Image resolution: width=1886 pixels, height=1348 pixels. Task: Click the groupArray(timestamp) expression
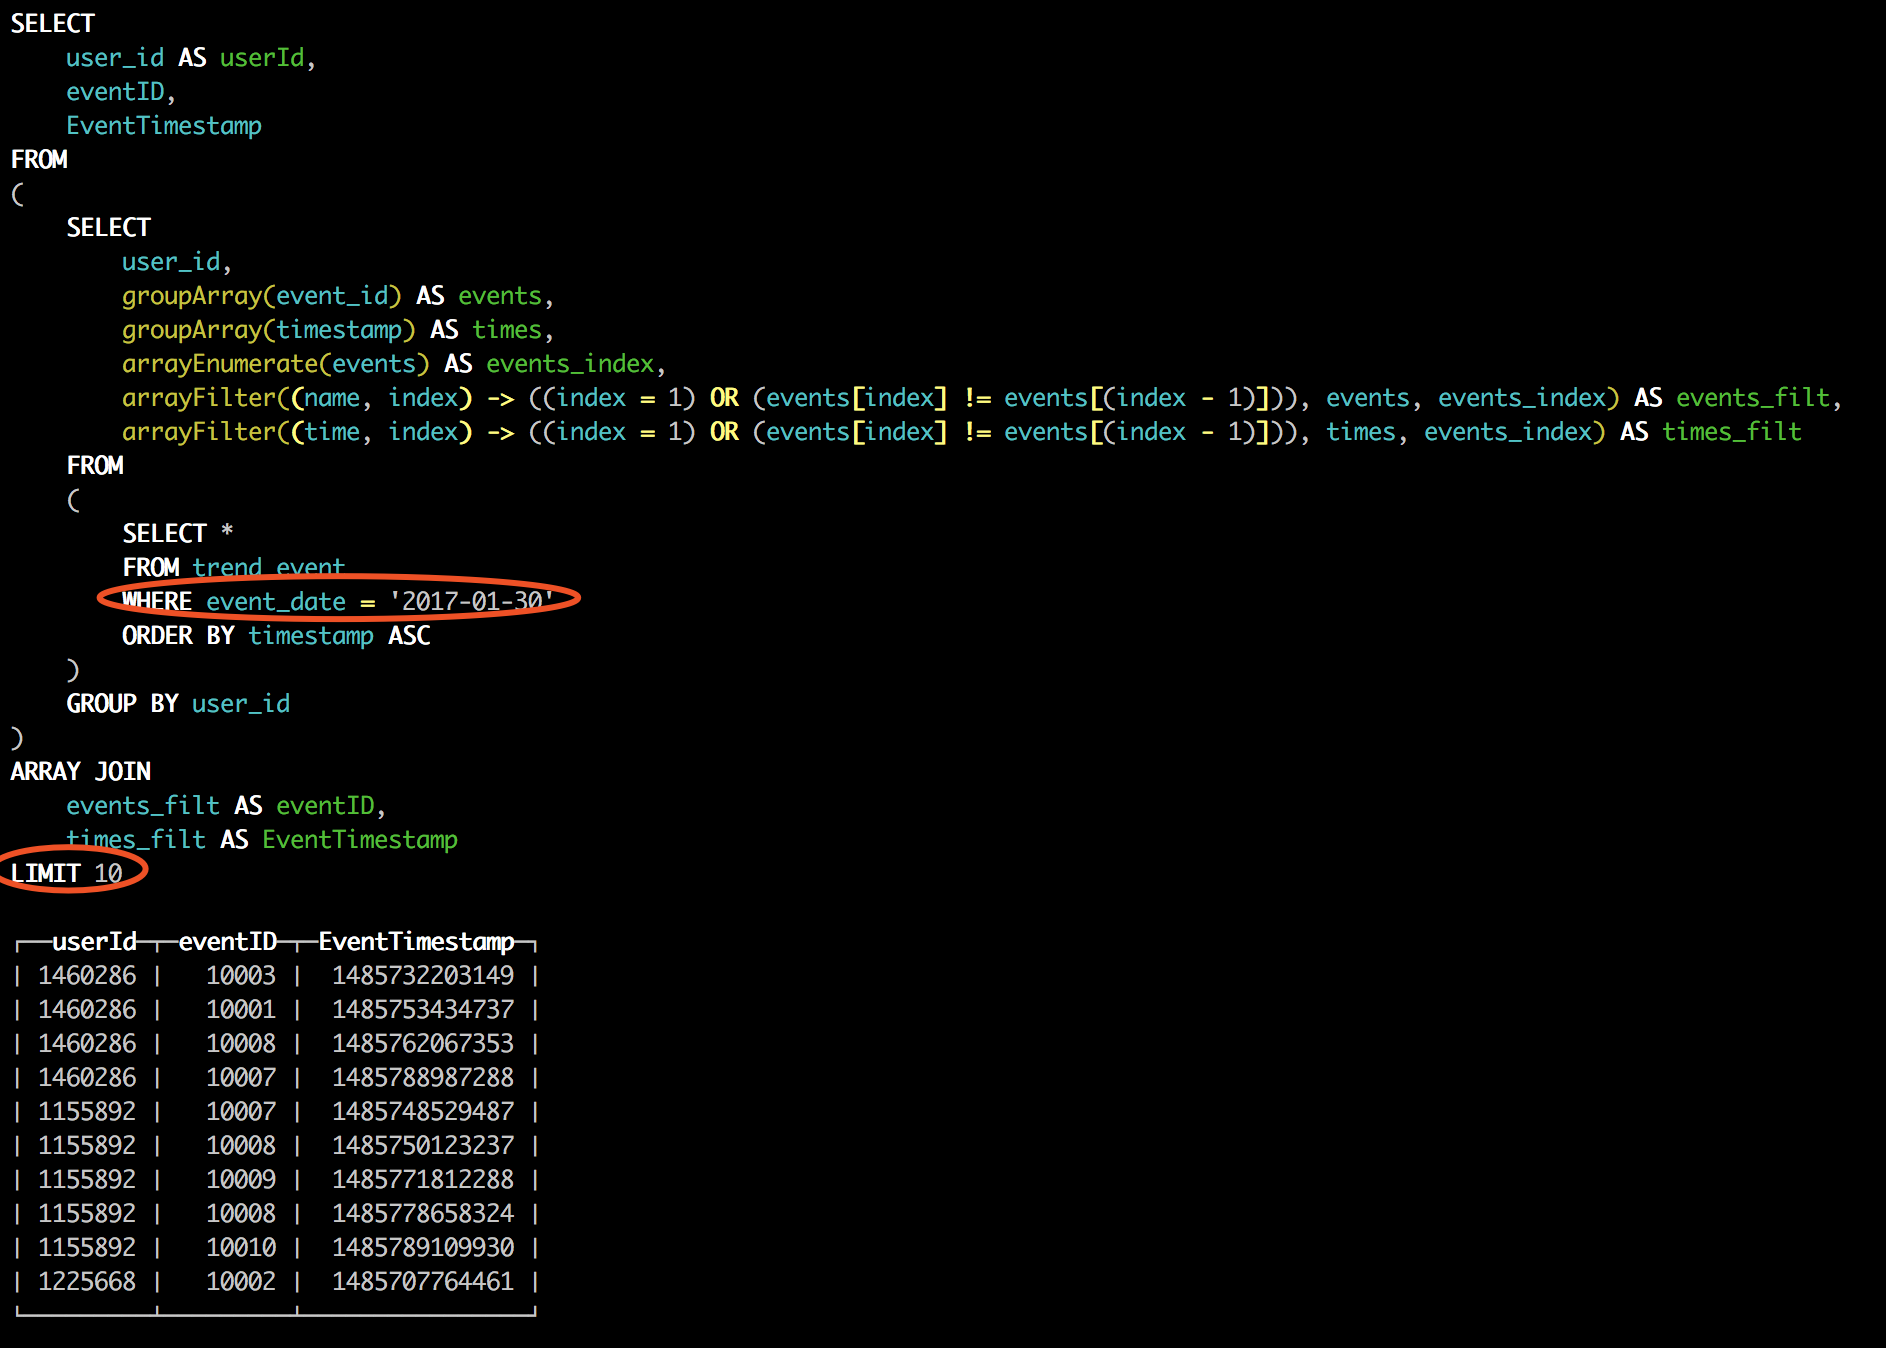[x=268, y=329]
